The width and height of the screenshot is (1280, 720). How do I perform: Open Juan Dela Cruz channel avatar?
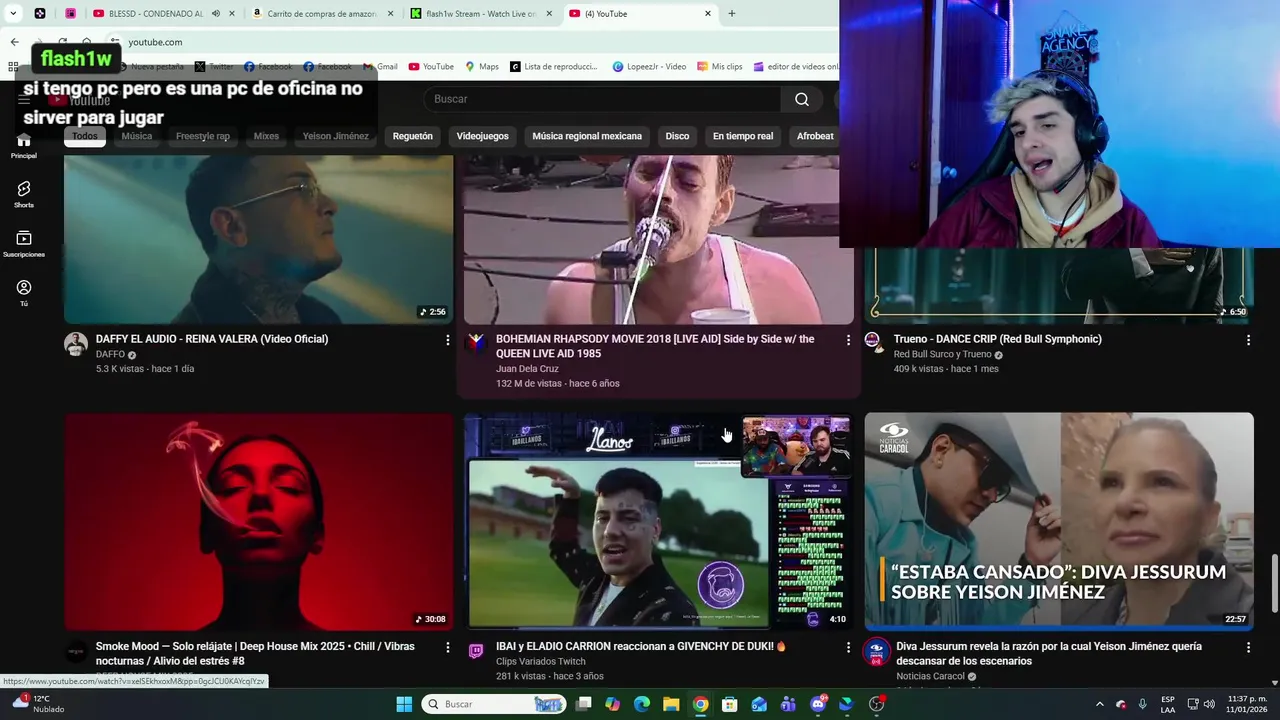[x=476, y=343]
